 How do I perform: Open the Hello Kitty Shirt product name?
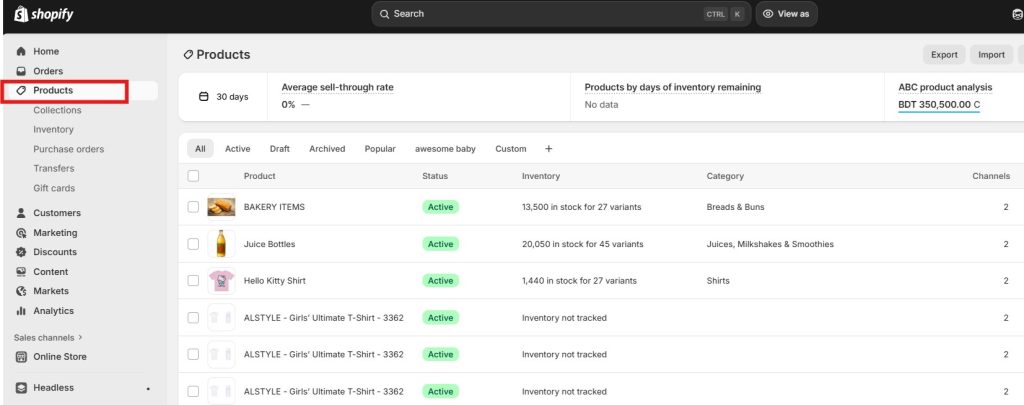(x=274, y=281)
